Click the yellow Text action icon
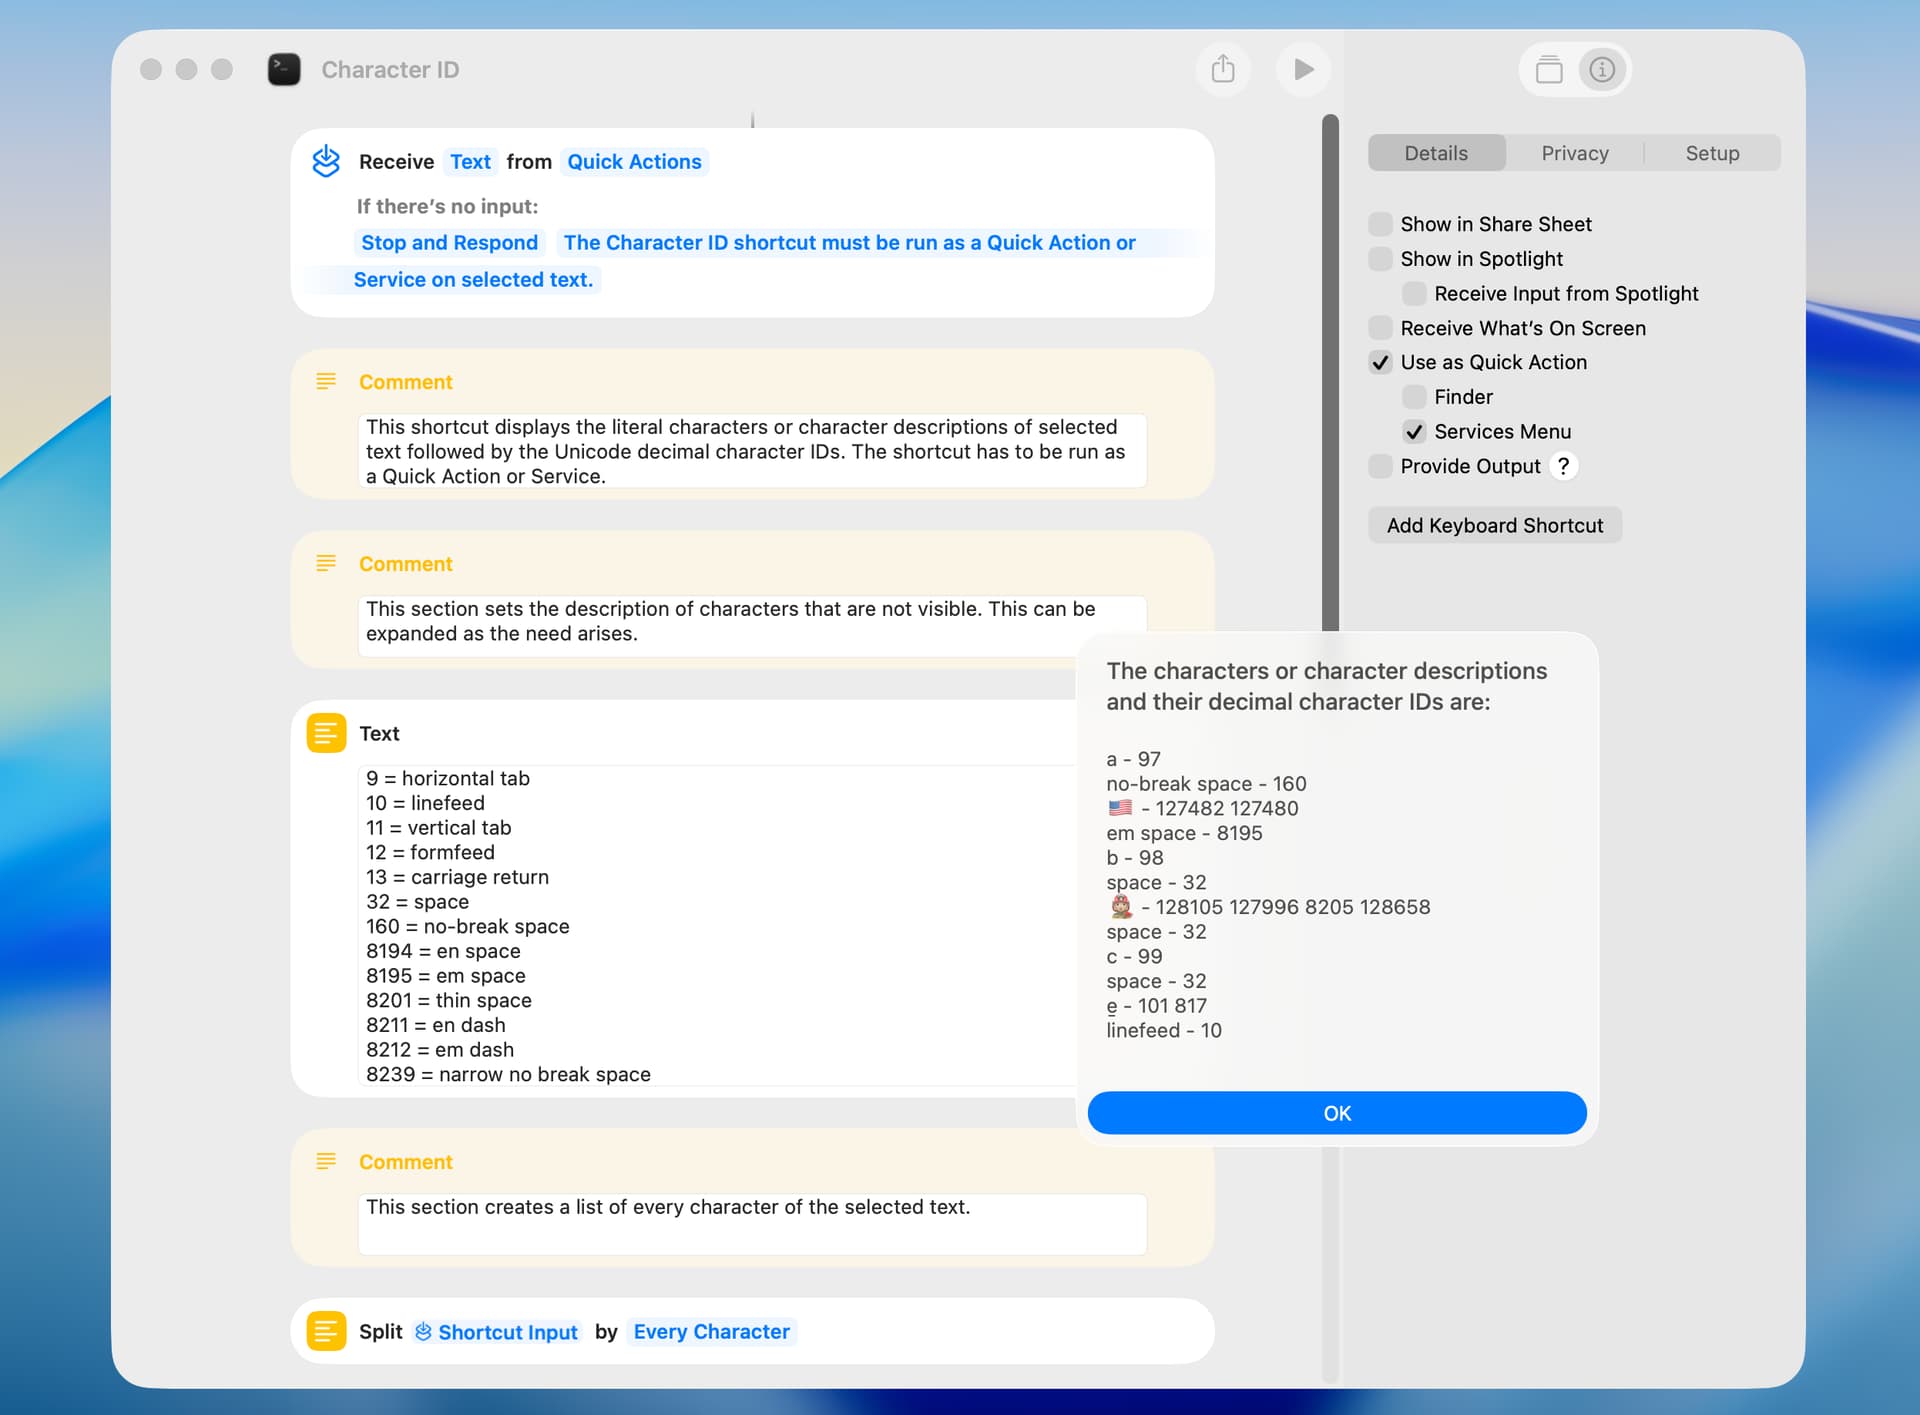The image size is (1920, 1415). (x=326, y=733)
